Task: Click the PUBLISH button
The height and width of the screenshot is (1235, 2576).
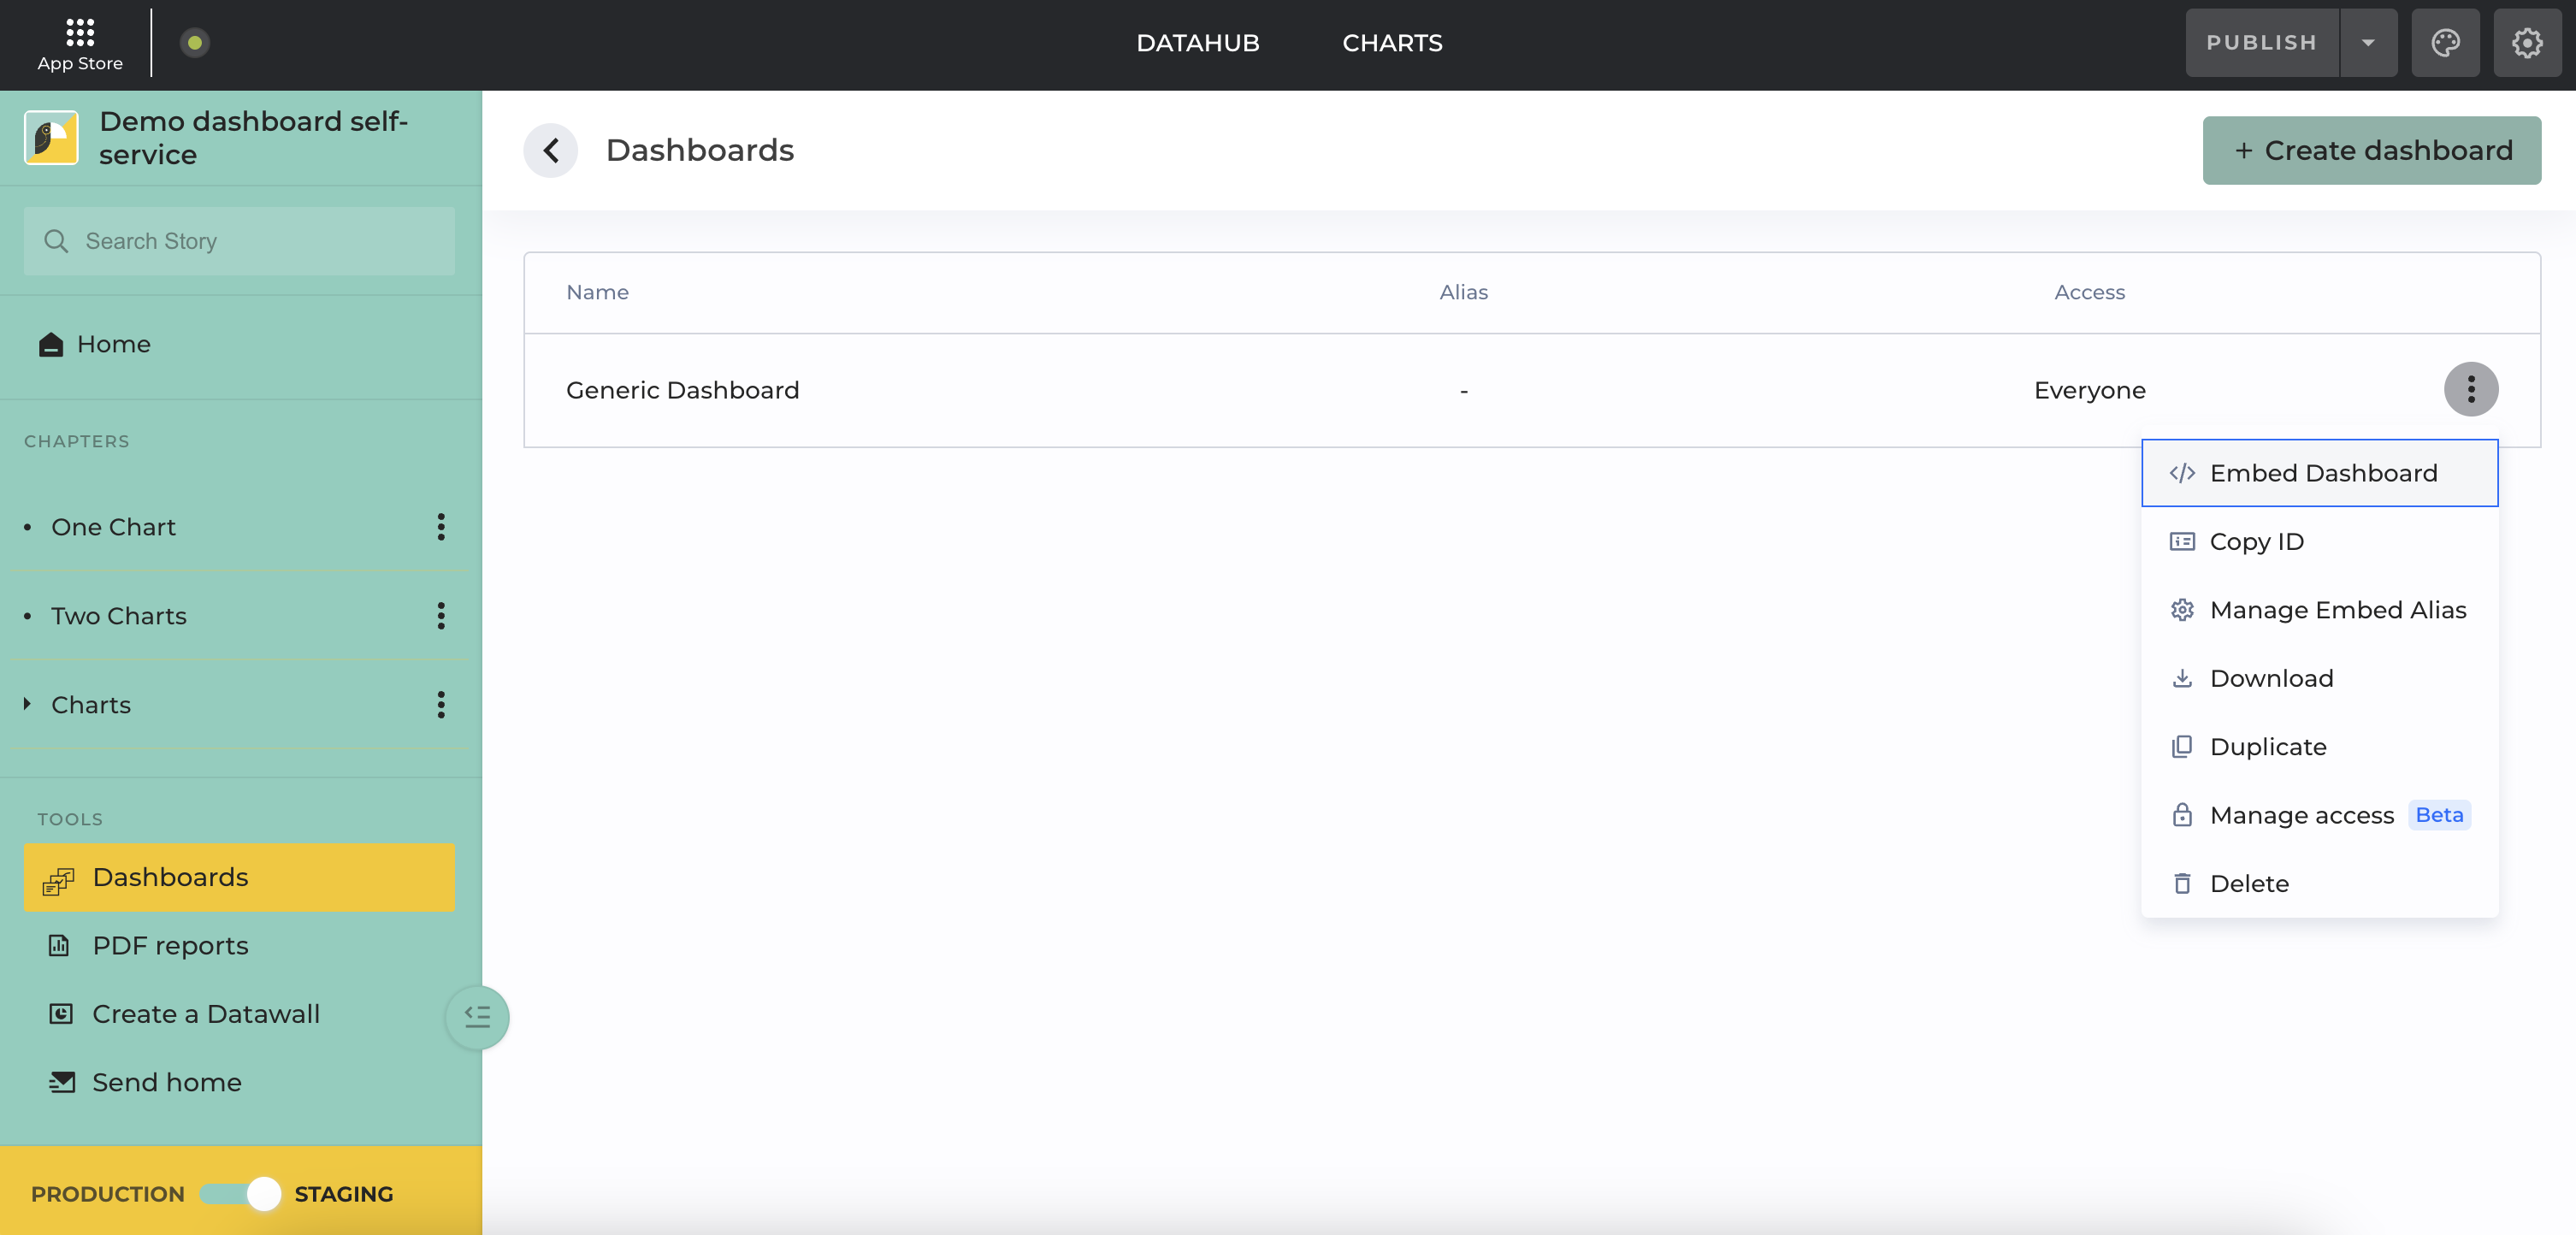Action: [x=2262, y=43]
